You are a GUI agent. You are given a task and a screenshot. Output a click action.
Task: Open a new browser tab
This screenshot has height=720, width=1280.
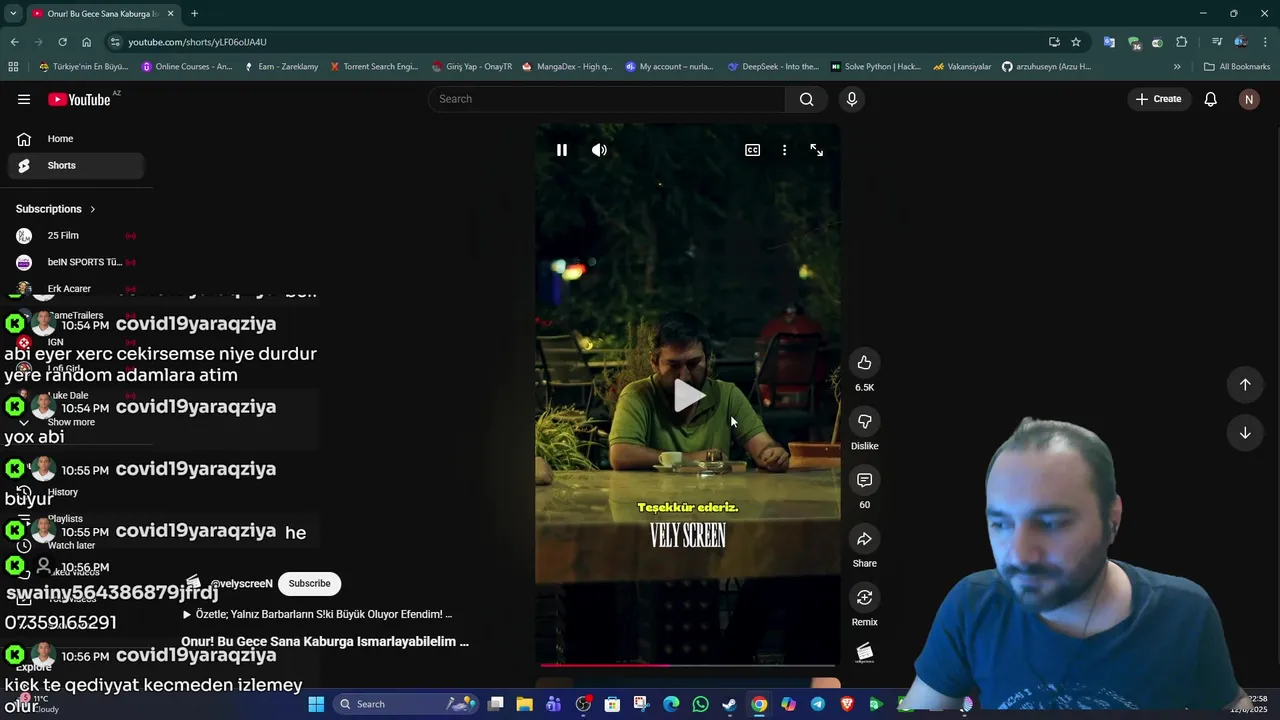point(194,14)
